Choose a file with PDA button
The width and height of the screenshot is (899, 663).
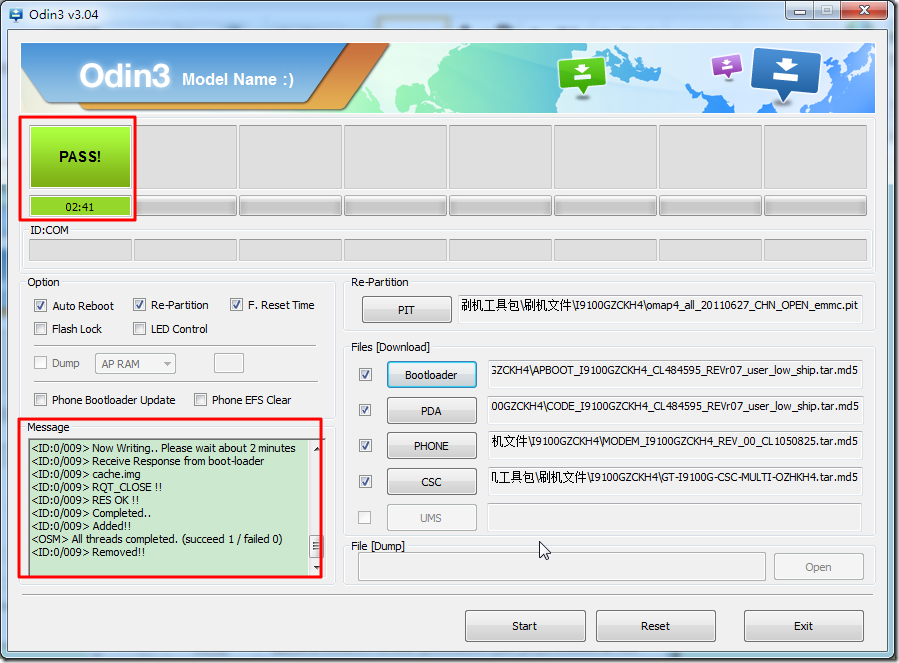(431, 411)
